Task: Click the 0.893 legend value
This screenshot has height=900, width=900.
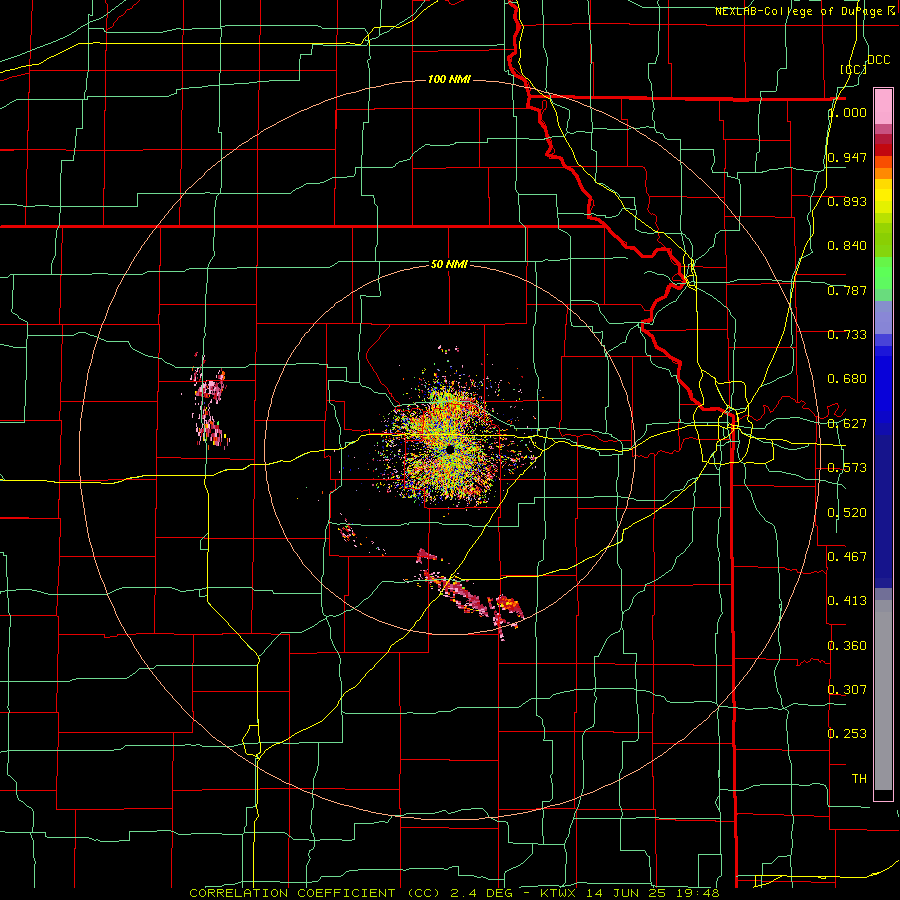Action: pyautogui.click(x=847, y=201)
